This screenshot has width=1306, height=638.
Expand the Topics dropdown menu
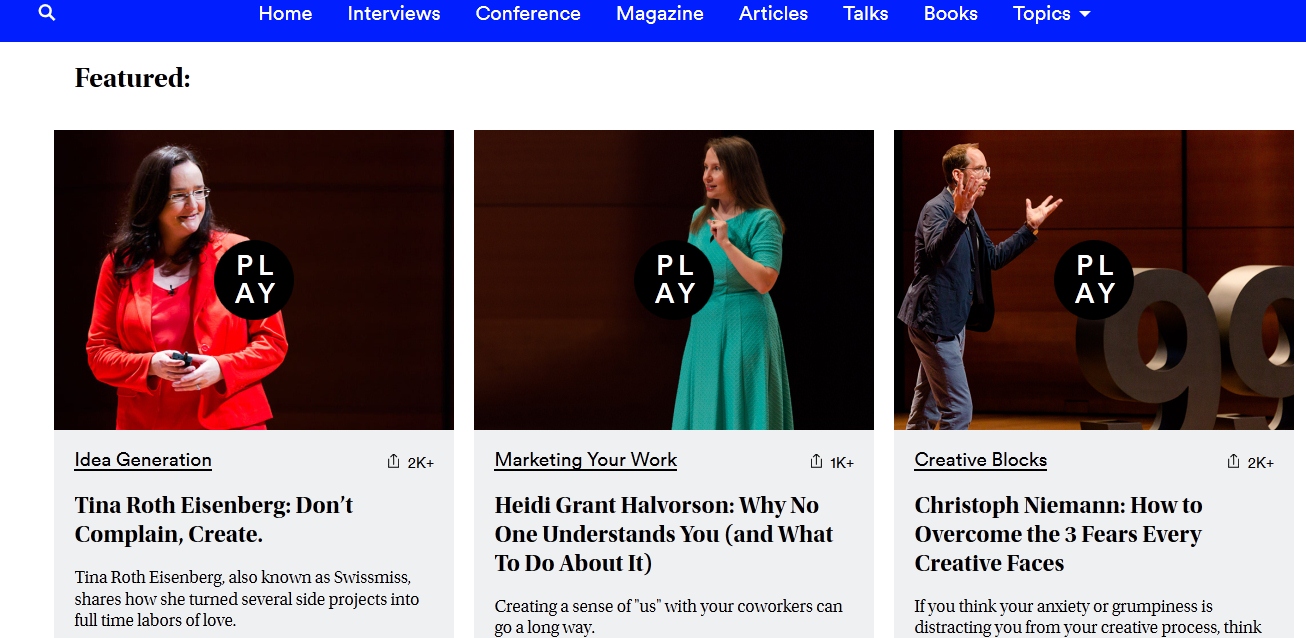1051,14
